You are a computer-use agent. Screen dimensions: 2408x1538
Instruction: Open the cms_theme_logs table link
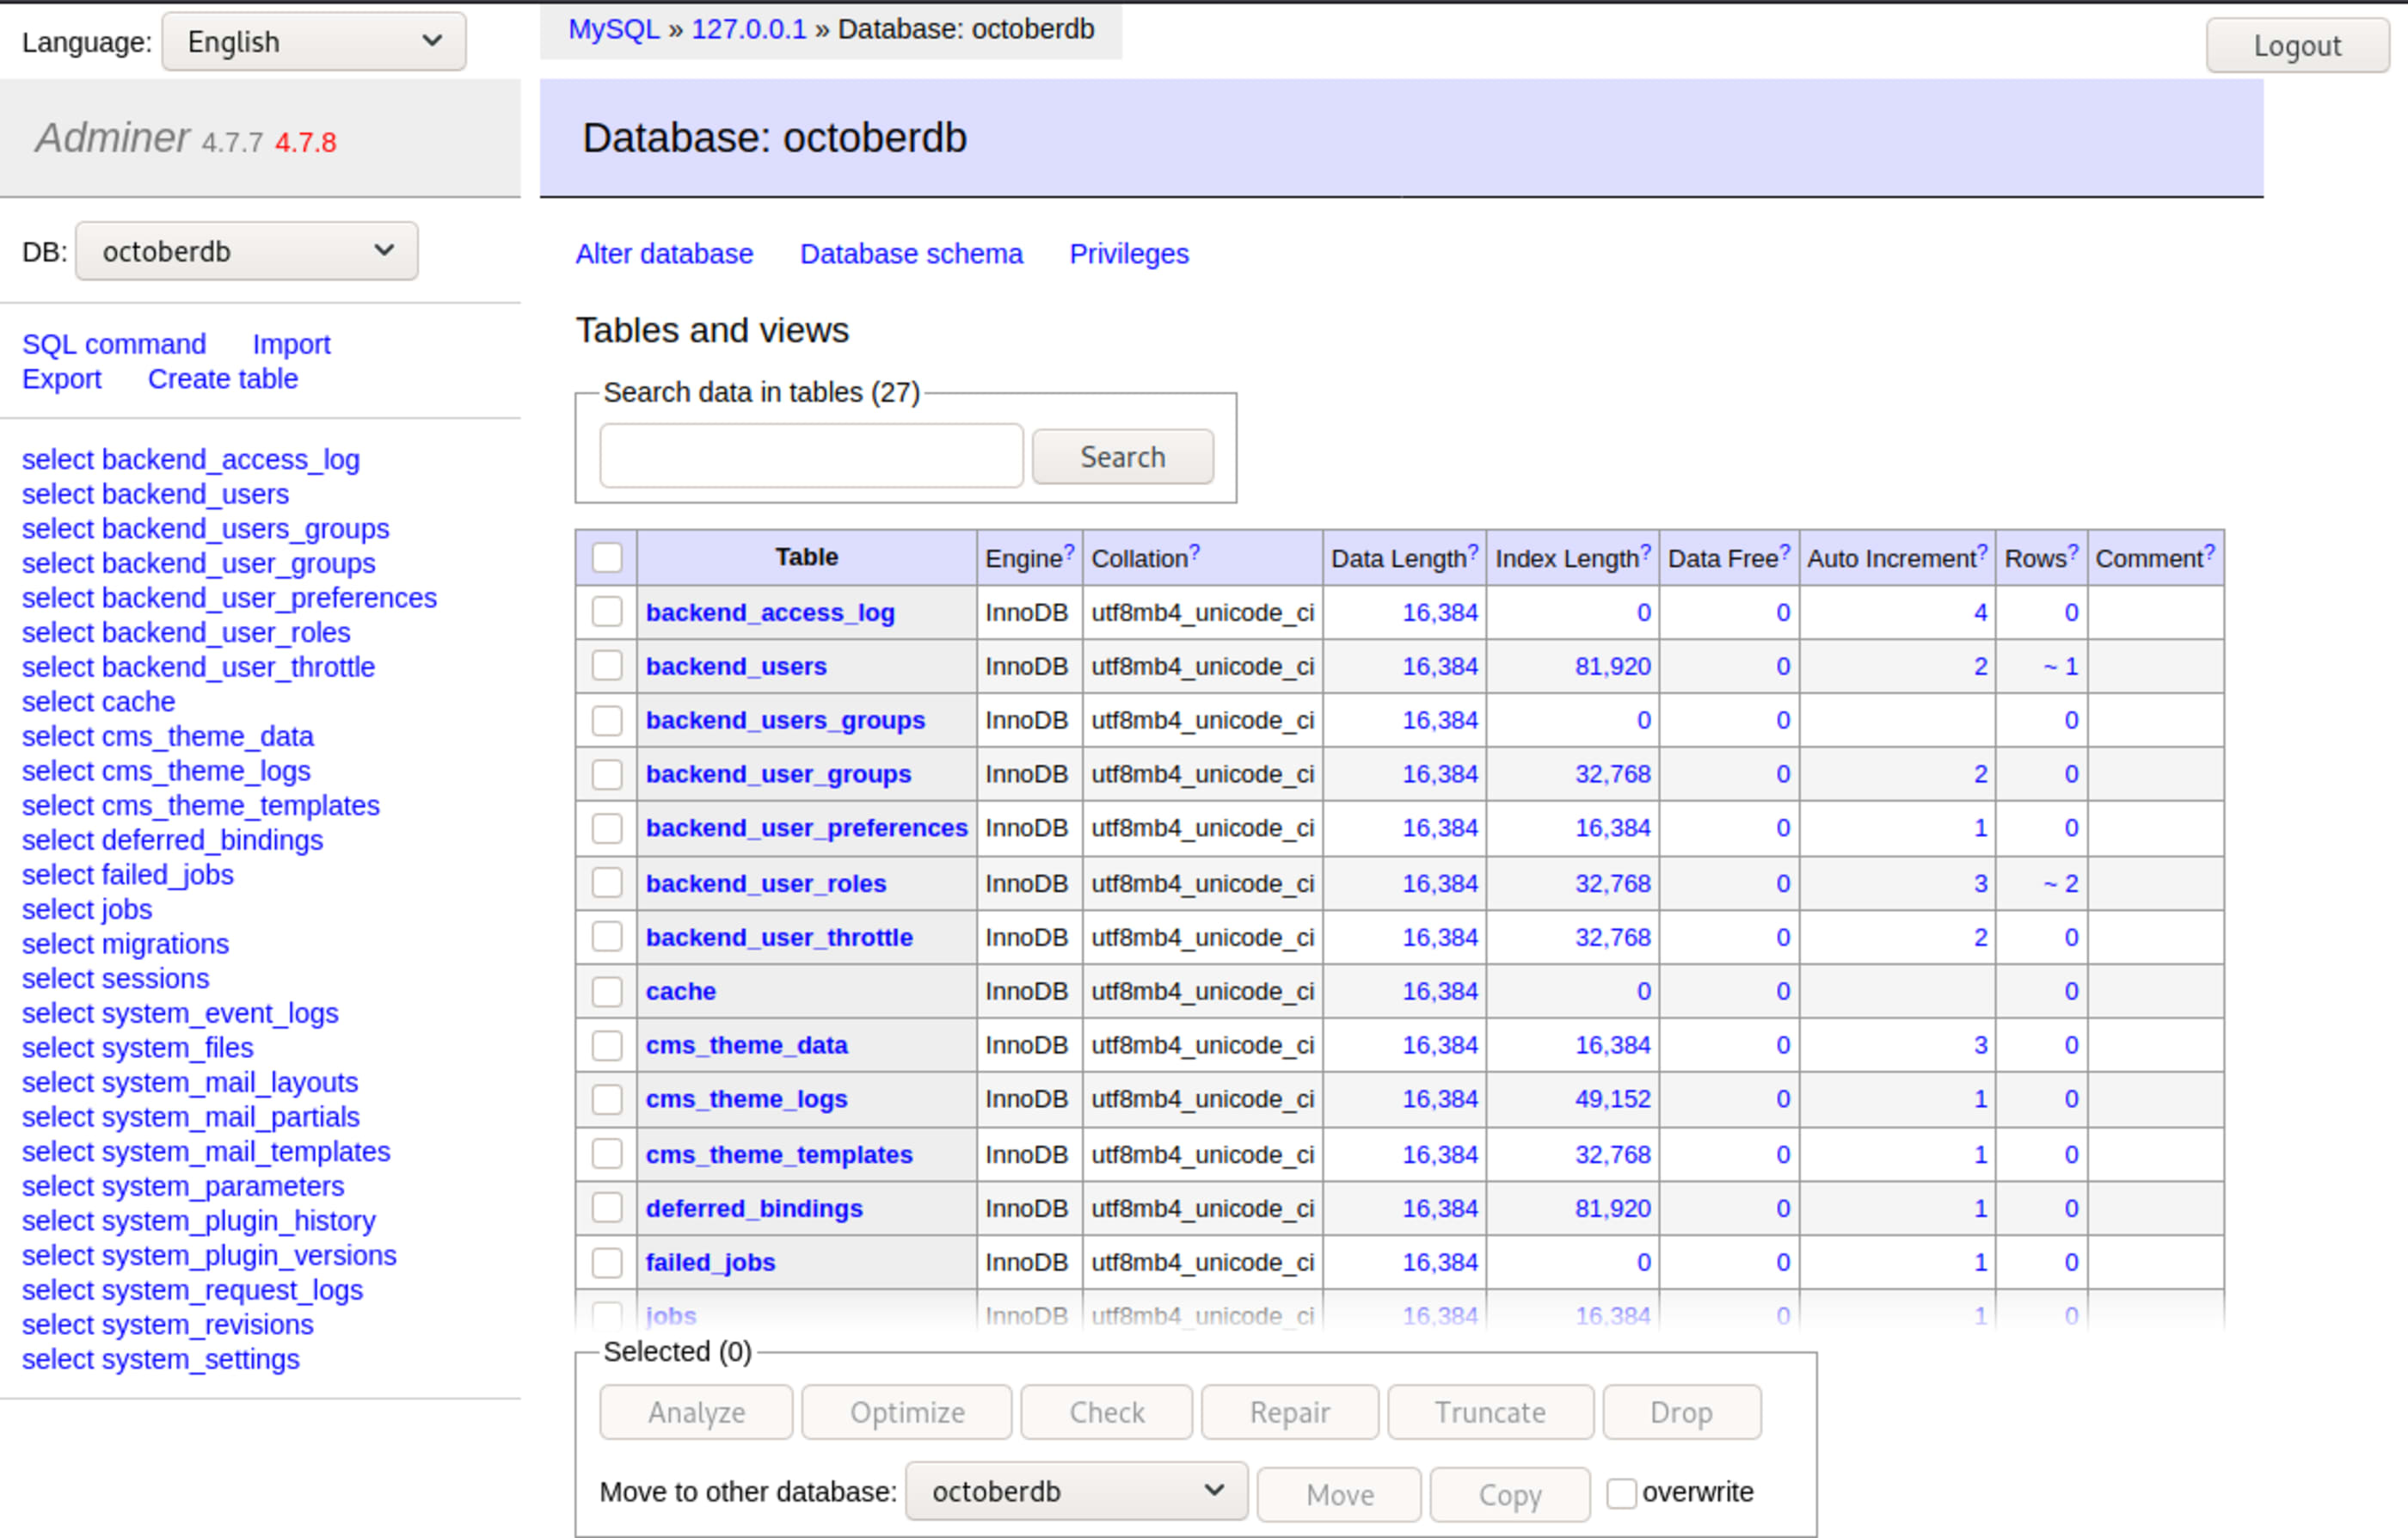[746, 1099]
